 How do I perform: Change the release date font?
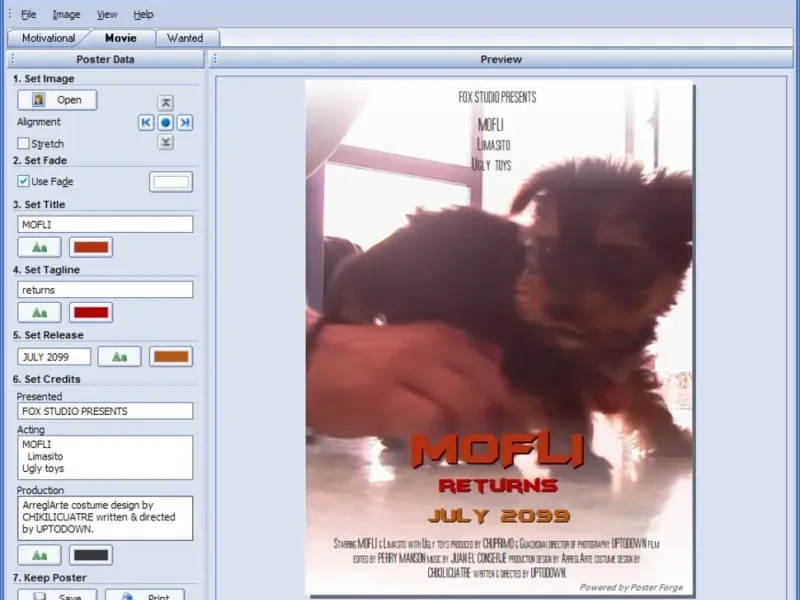119,357
